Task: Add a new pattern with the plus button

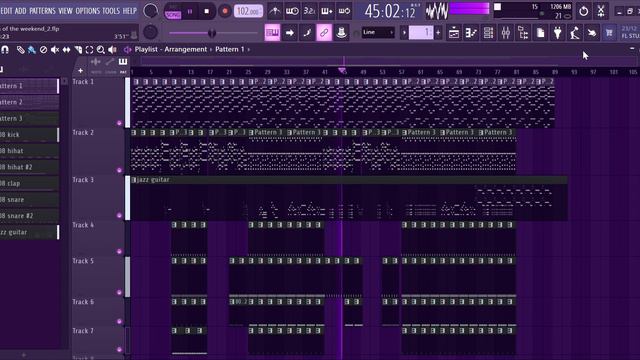Action: (x=438, y=33)
